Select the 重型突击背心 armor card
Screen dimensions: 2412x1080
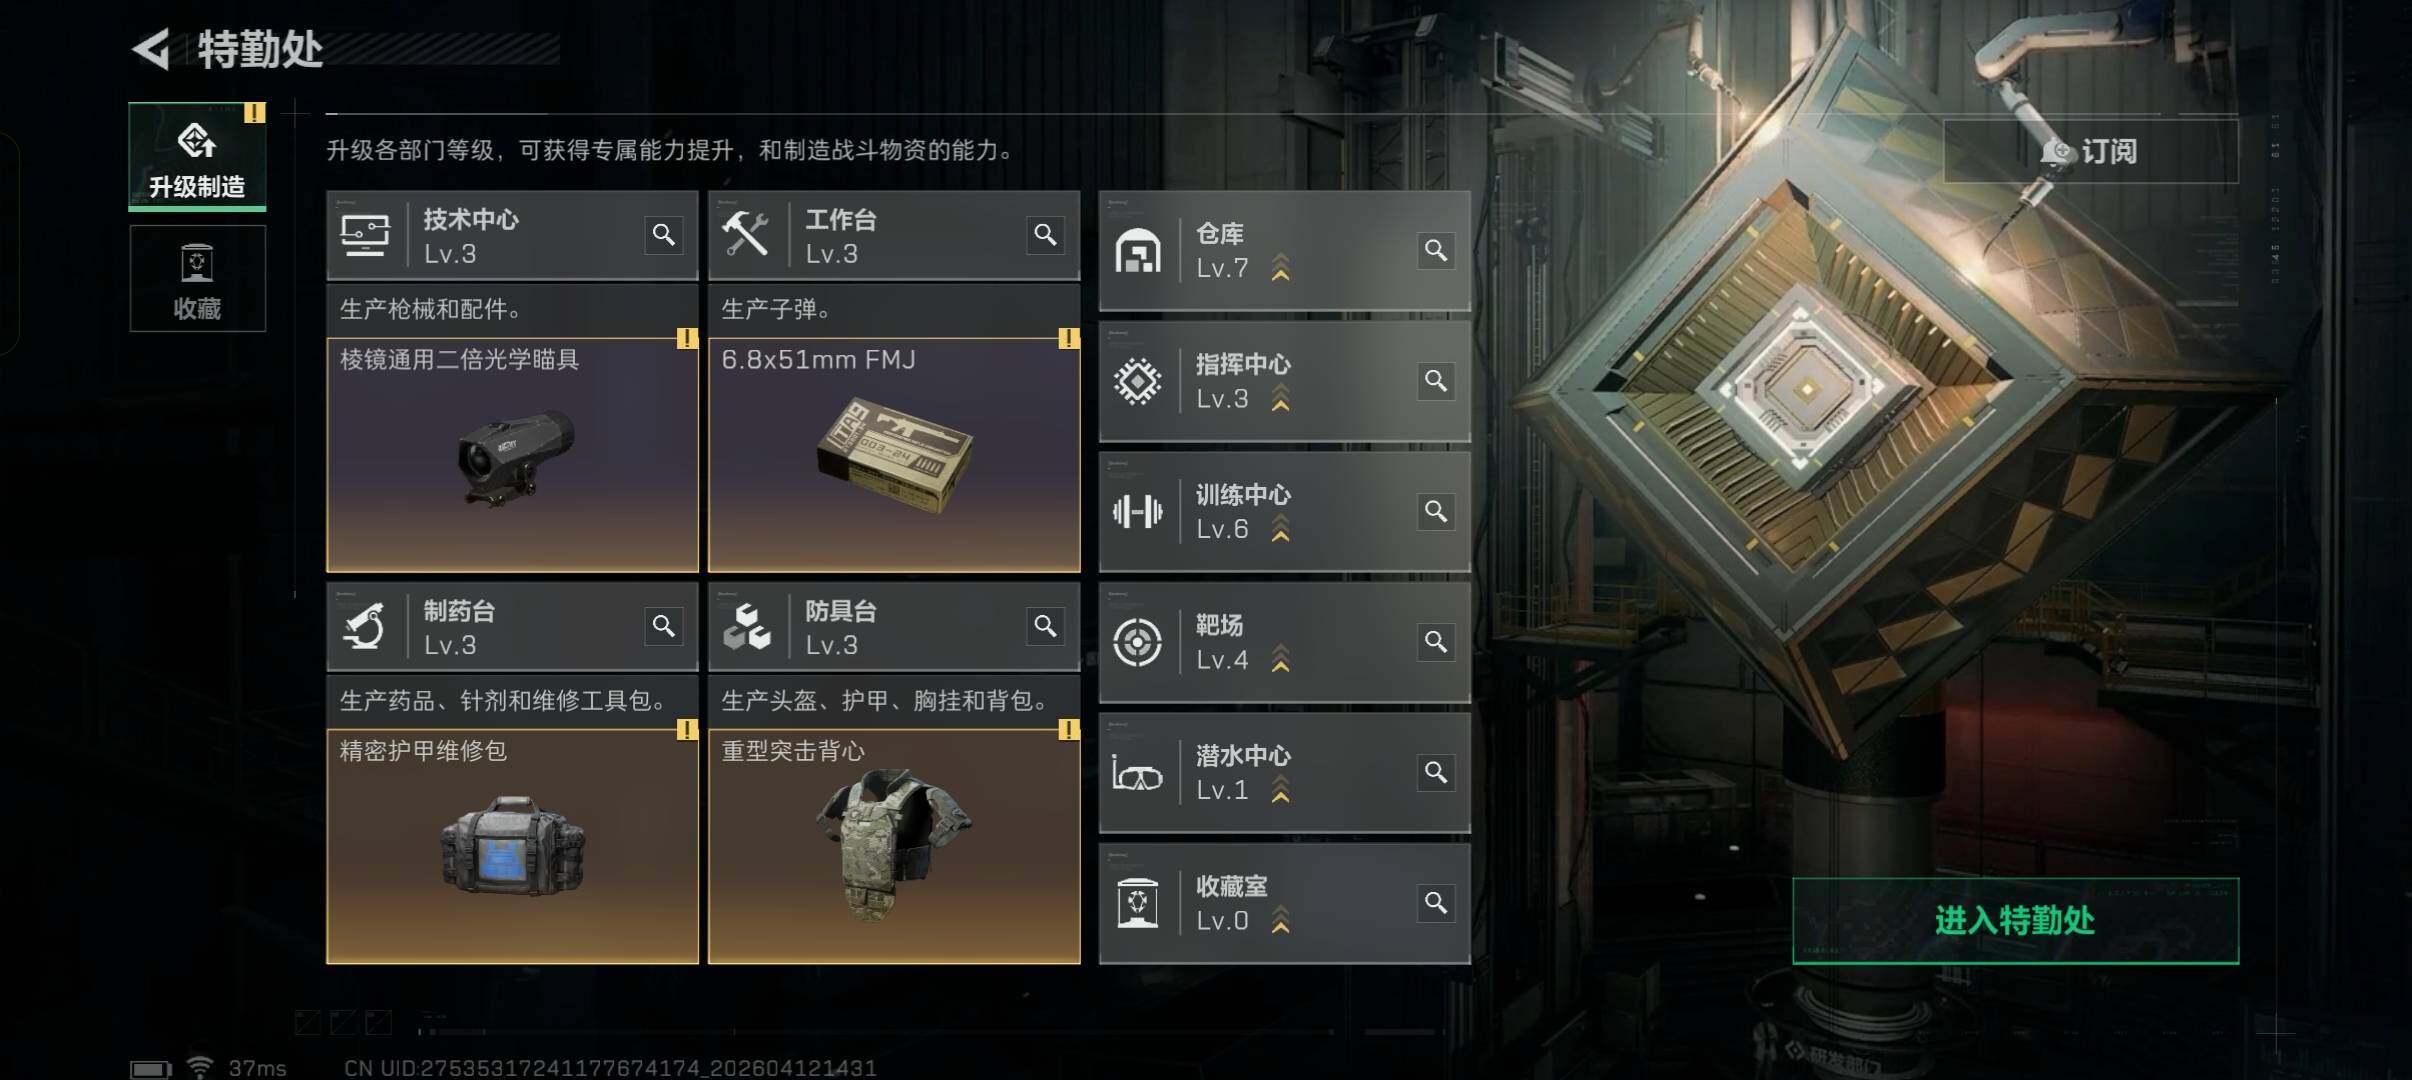click(x=894, y=846)
